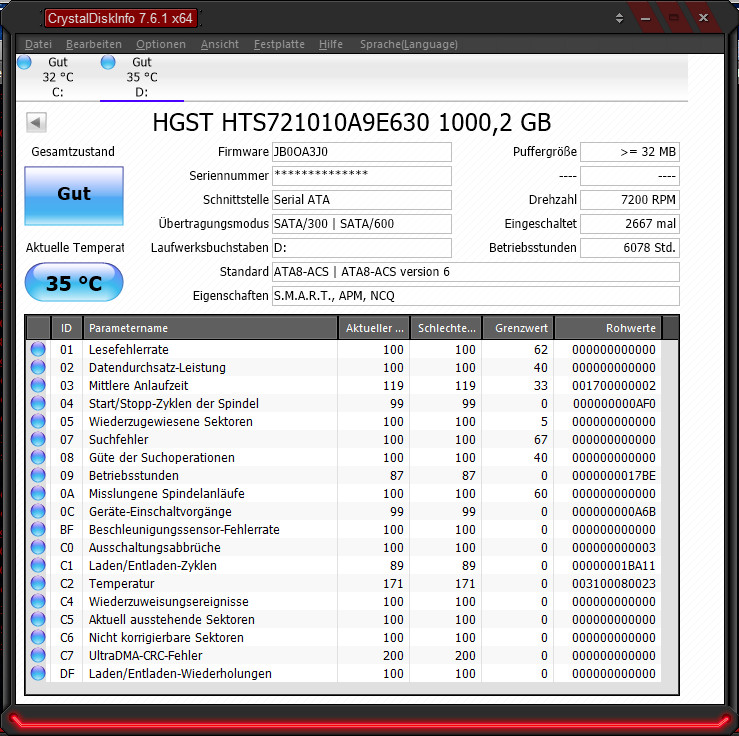
Task: Click the C: drive blue health orb
Action: coord(24,62)
